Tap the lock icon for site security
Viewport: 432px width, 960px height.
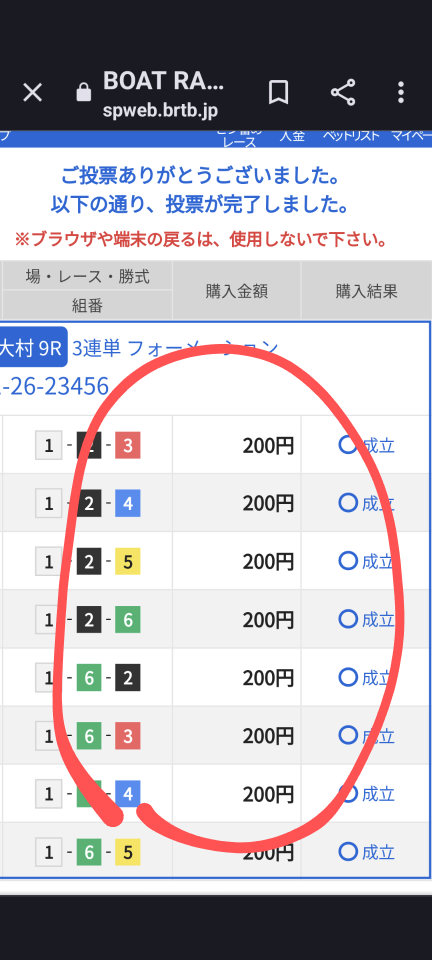(83, 92)
